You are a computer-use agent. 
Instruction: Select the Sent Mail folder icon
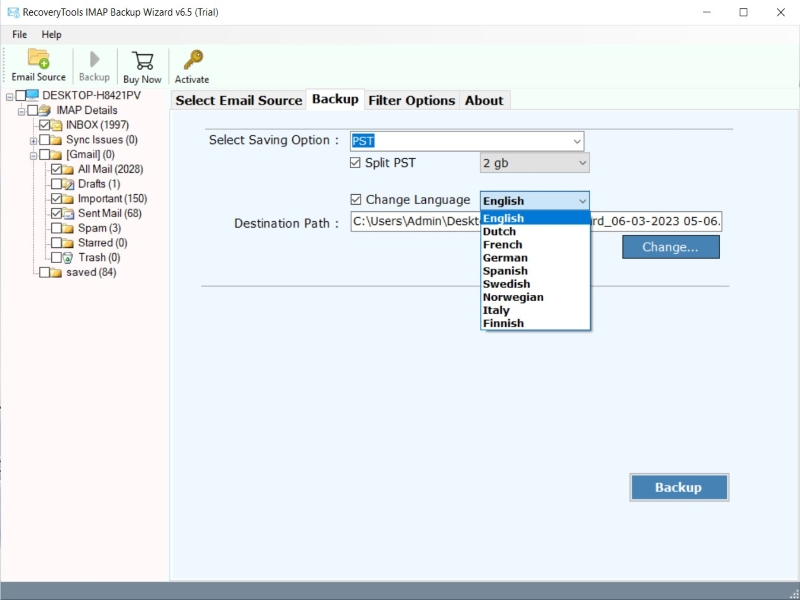[x=68, y=214]
